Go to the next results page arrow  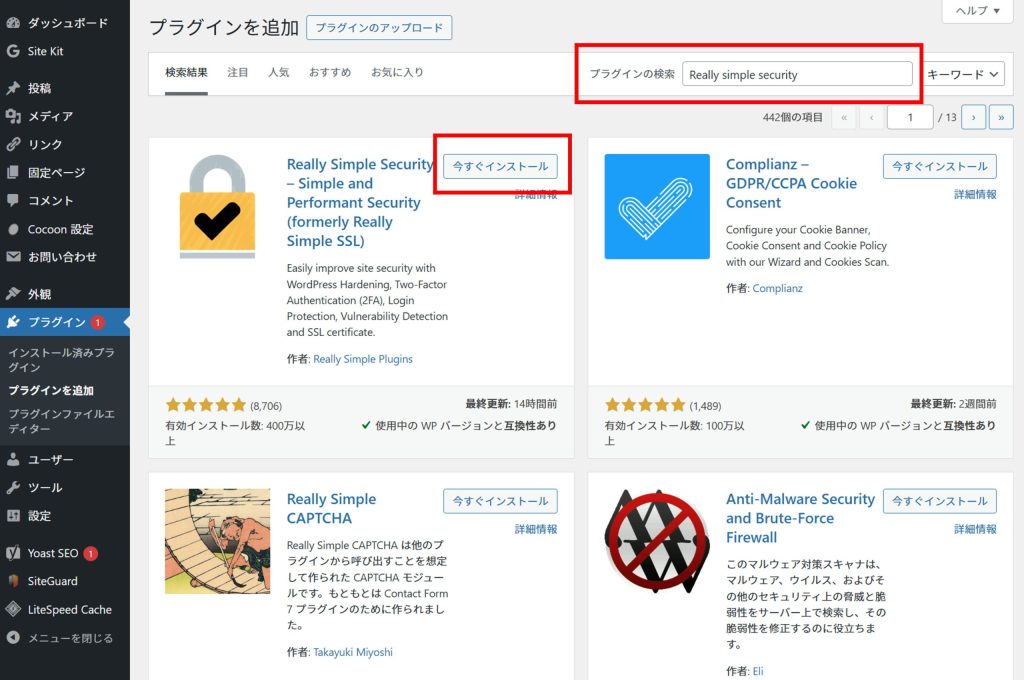[x=974, y=117]
